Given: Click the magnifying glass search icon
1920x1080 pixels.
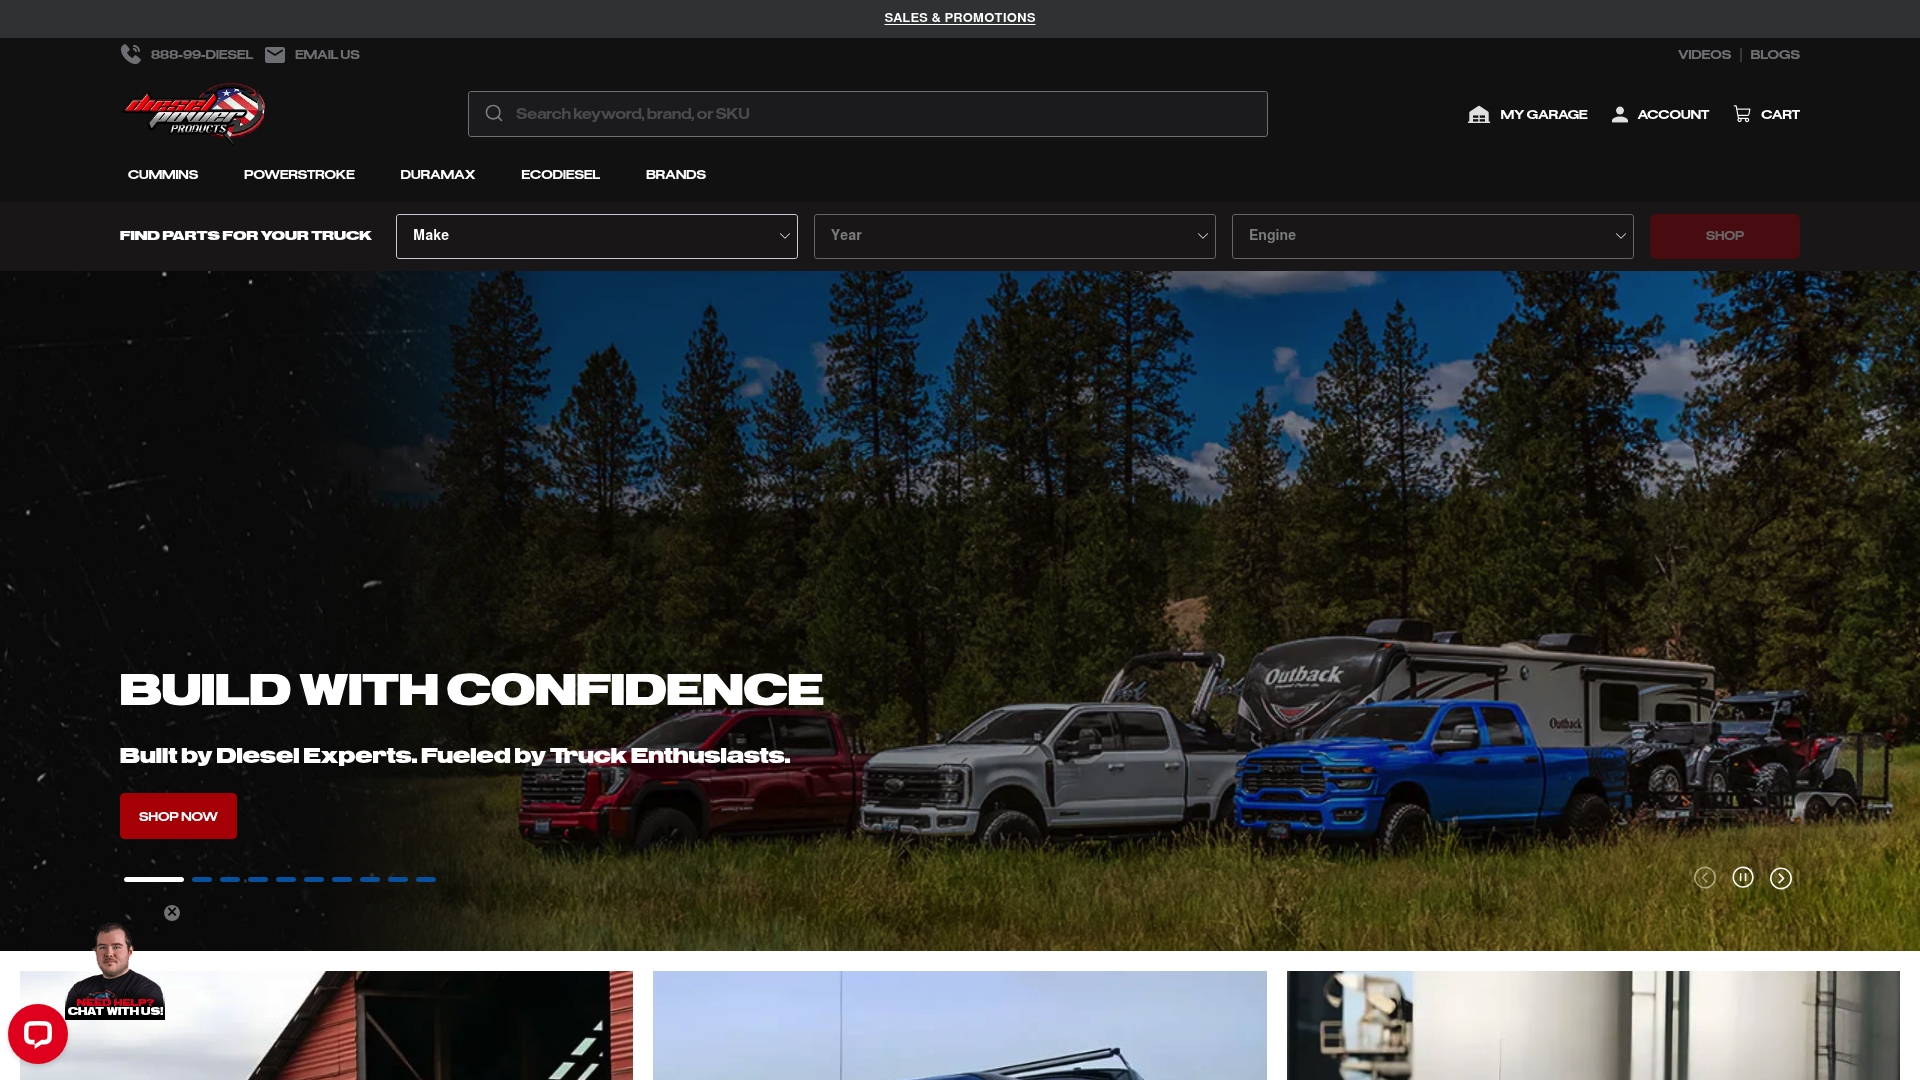Looking at the screenshot, I should click(x=494, y=114).
